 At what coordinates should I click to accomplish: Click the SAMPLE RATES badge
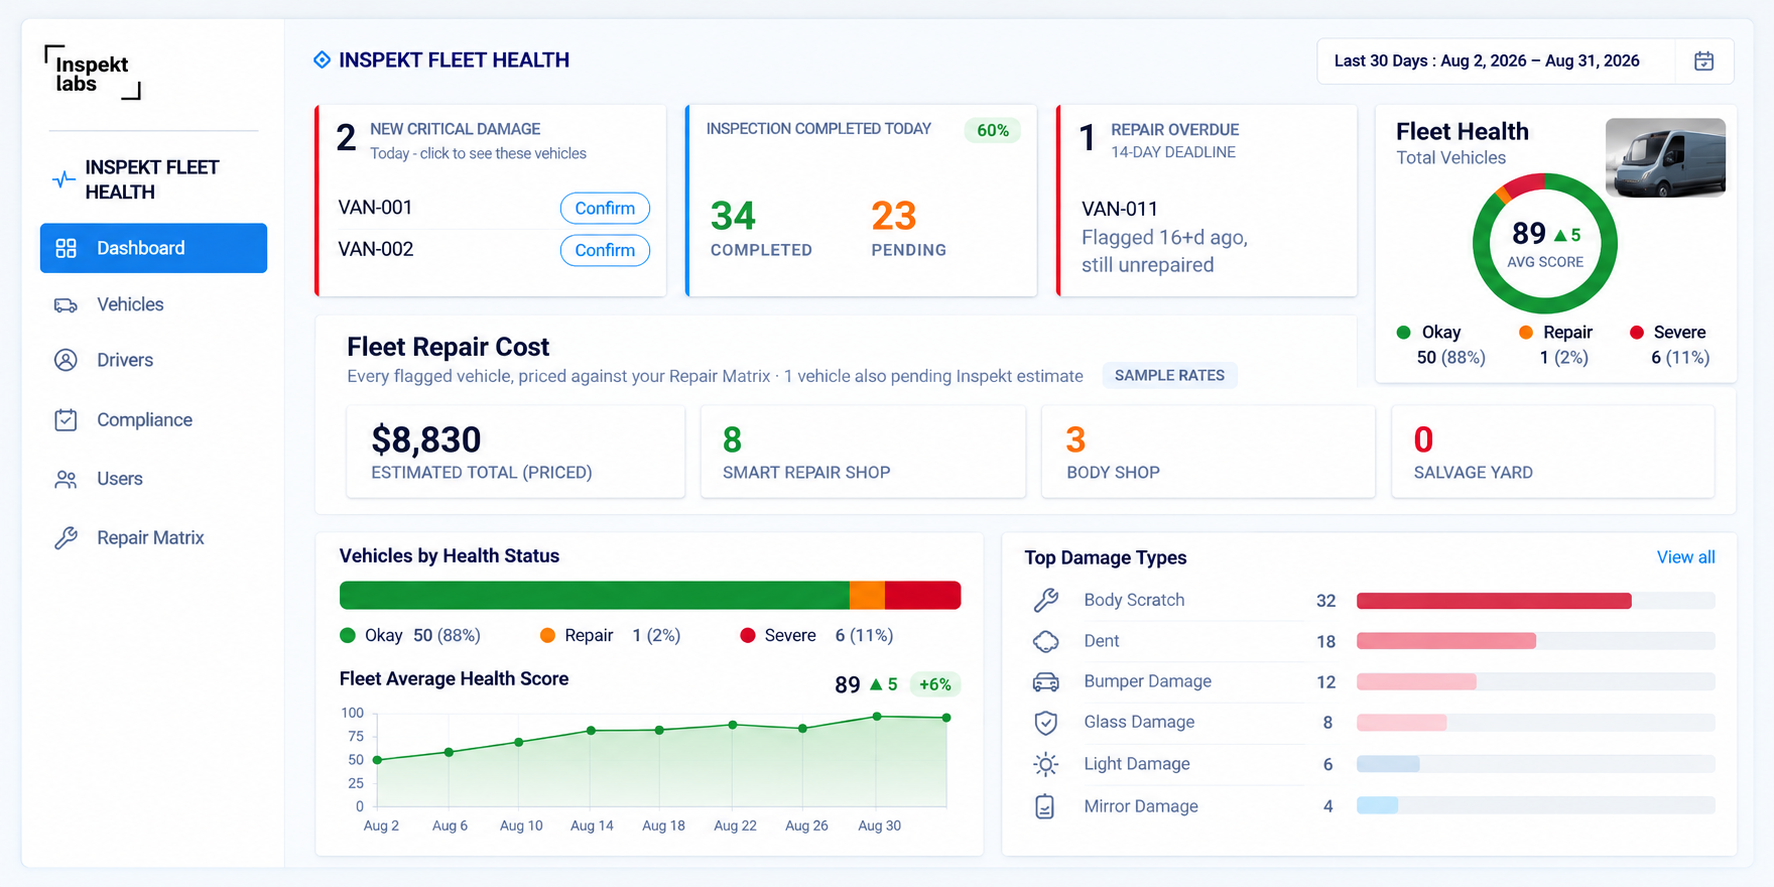[1170, 375]
